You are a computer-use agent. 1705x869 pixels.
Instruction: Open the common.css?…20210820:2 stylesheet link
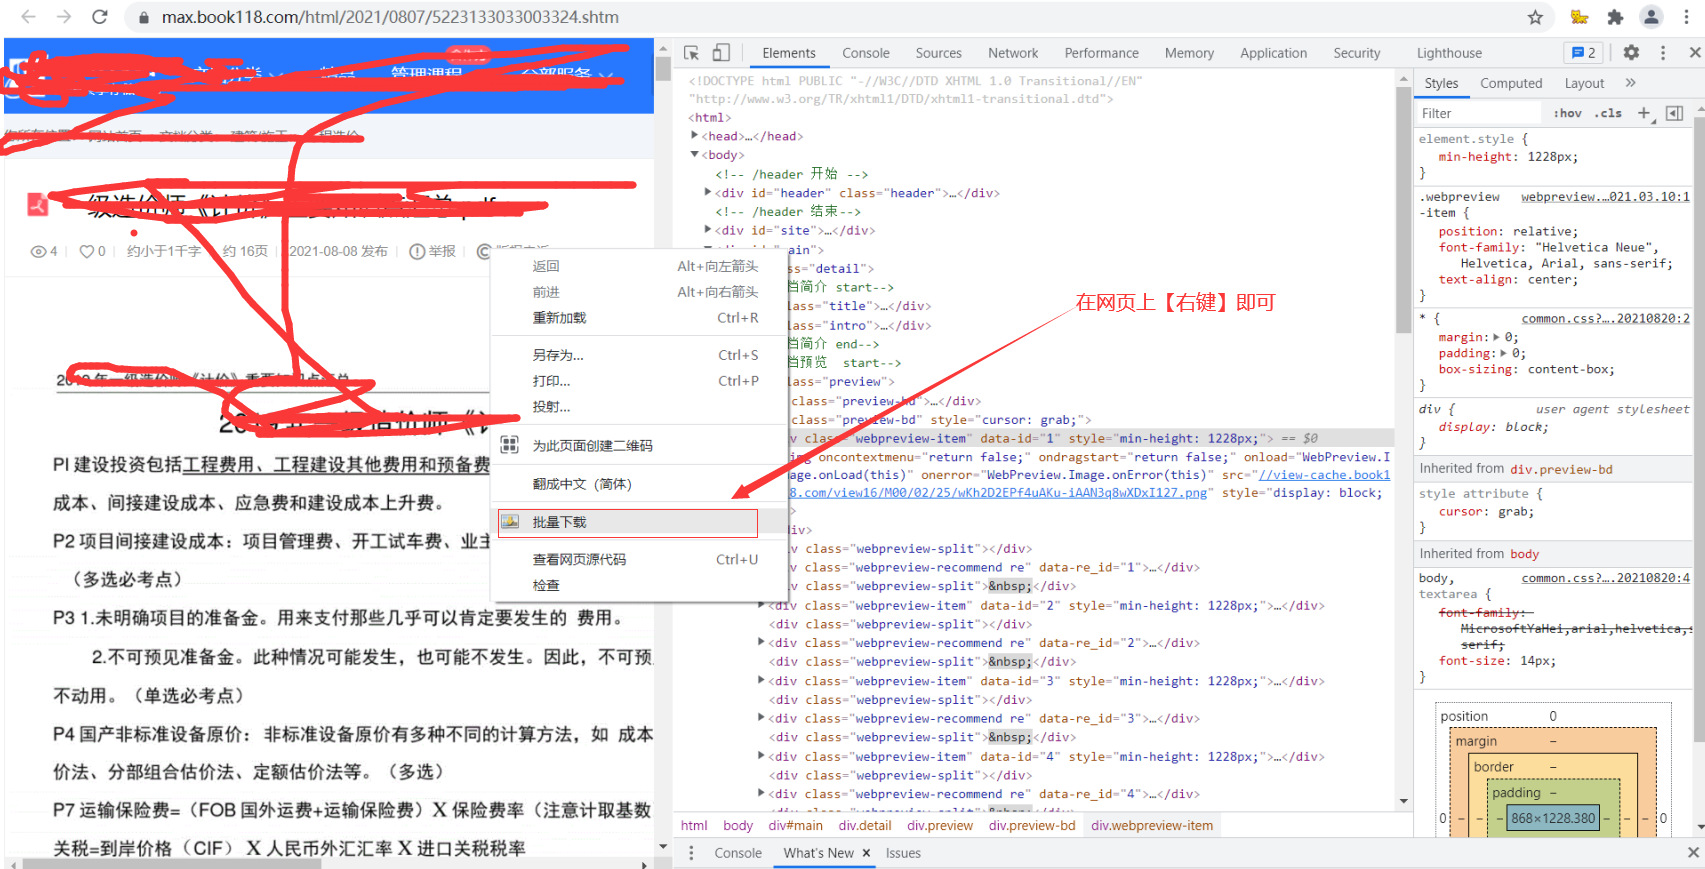1605,319
